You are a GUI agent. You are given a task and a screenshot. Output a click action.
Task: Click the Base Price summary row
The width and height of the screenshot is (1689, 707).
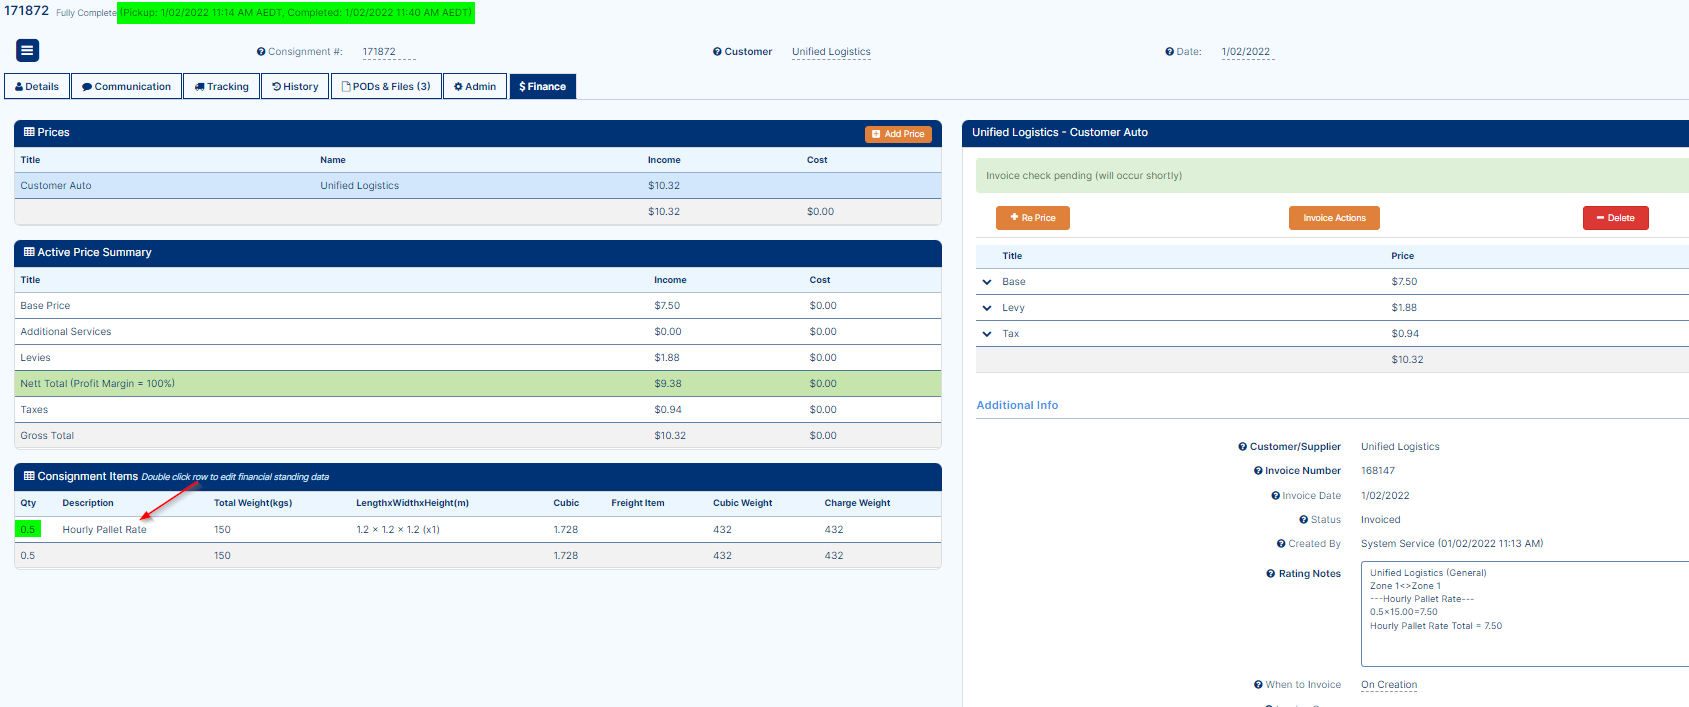[478, 306]
